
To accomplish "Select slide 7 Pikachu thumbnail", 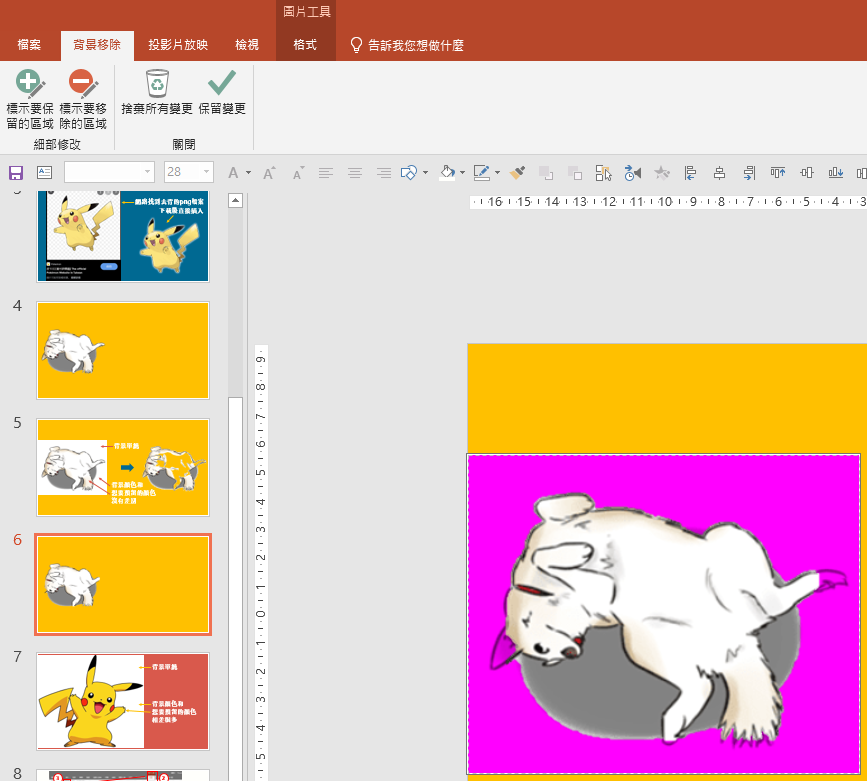I will pos(123,701).
